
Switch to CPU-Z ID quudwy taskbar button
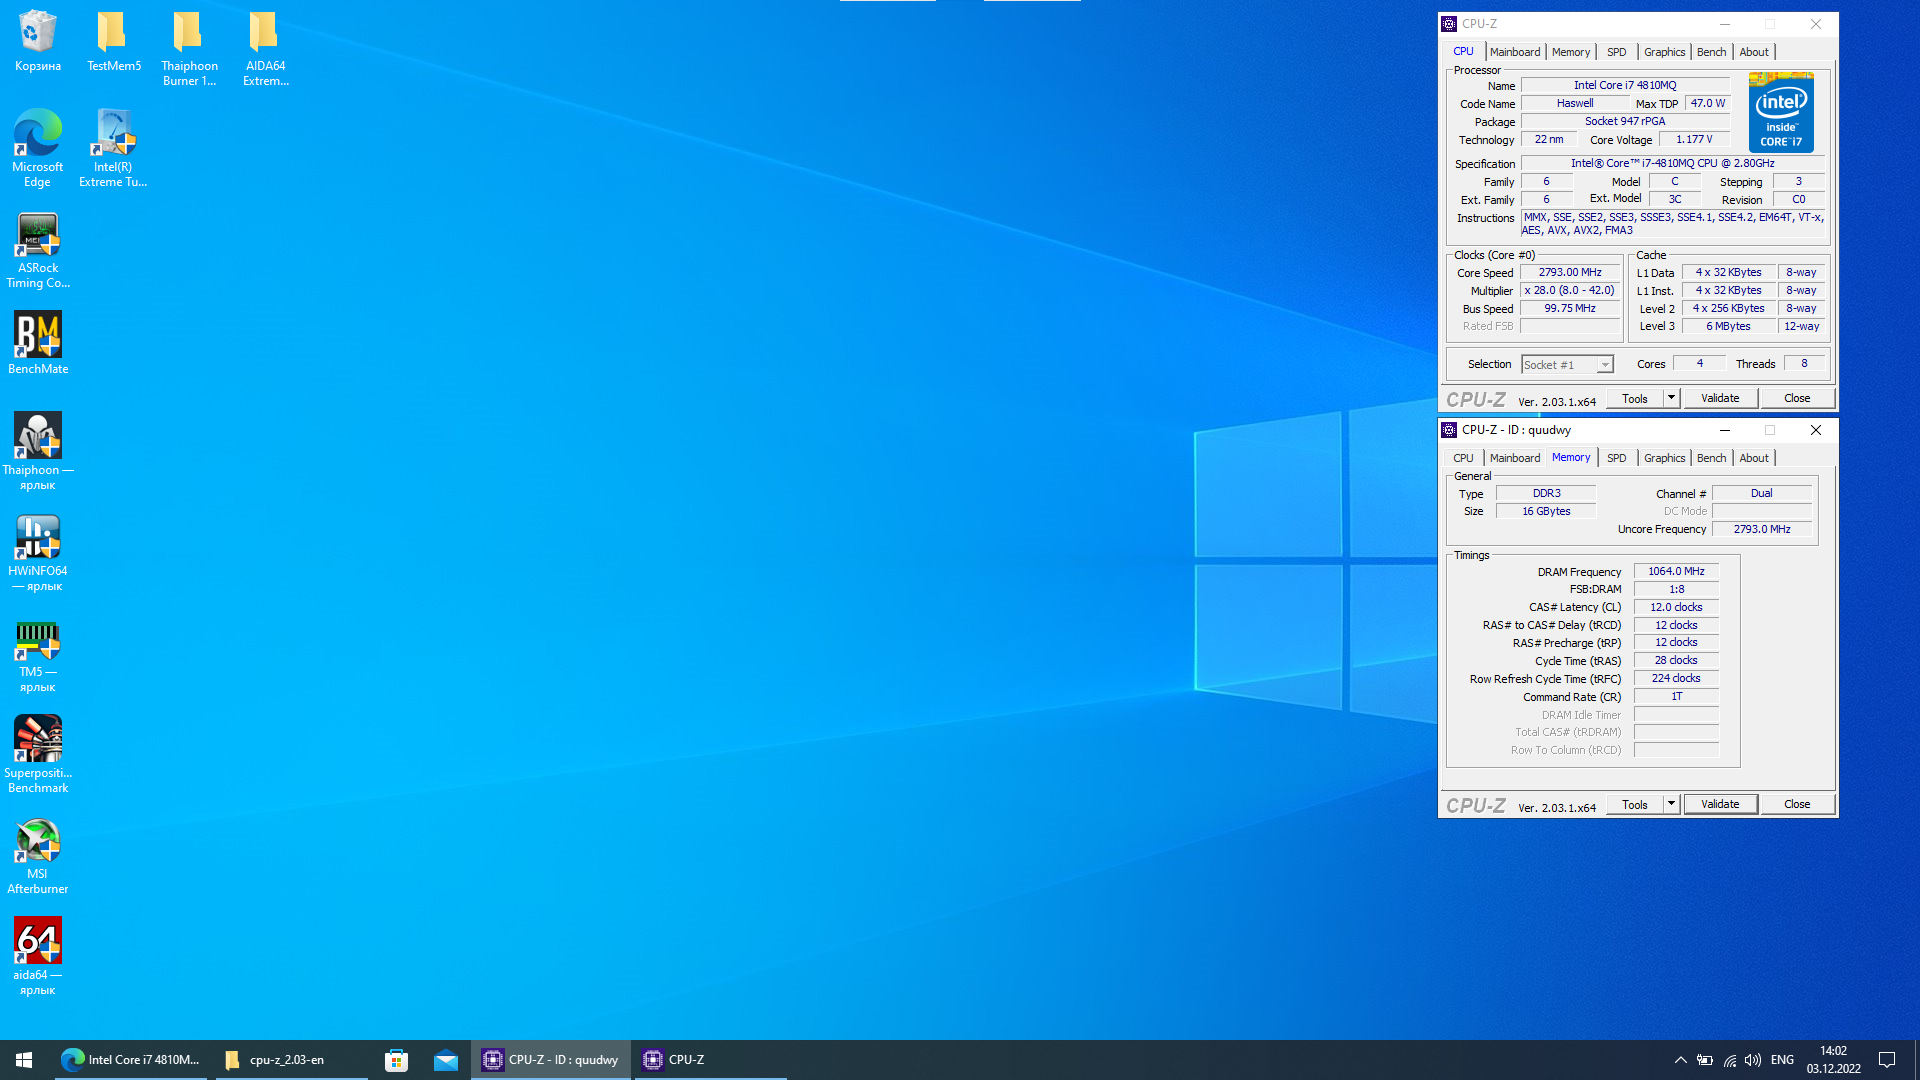coord(551,1060)
